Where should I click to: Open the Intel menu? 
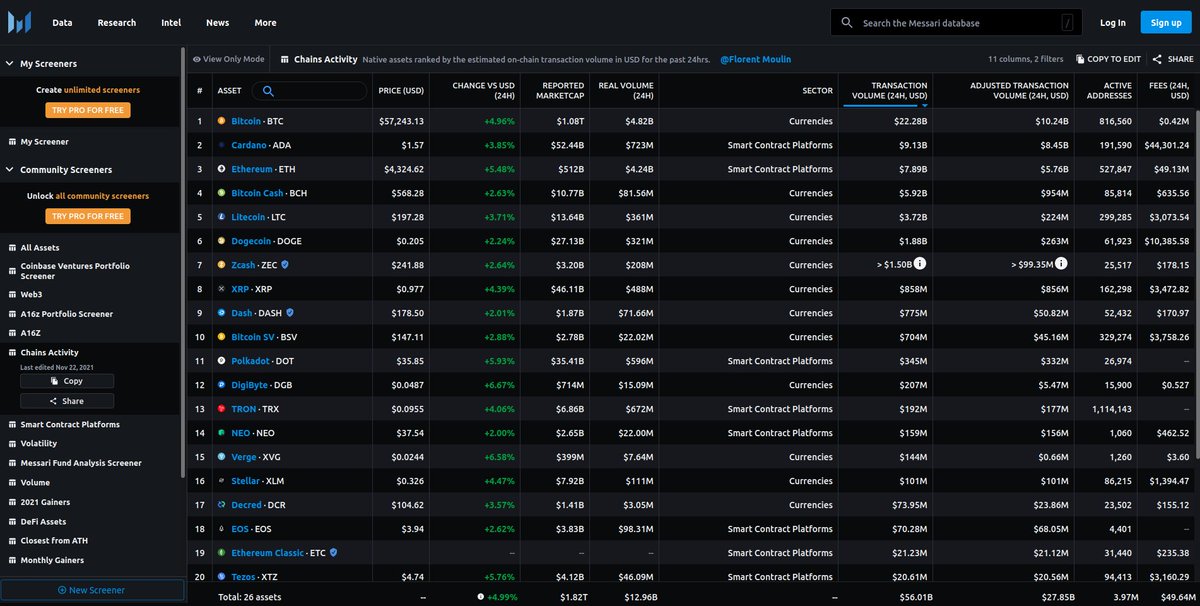pyautogui.click(x=171, y=22)
